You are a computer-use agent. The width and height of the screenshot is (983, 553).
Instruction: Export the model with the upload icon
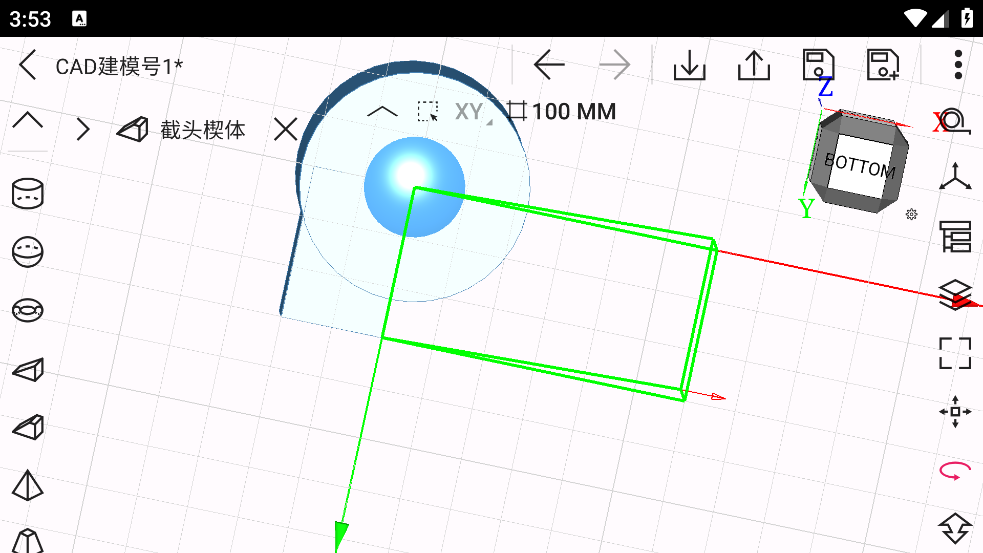pos(754,65)
